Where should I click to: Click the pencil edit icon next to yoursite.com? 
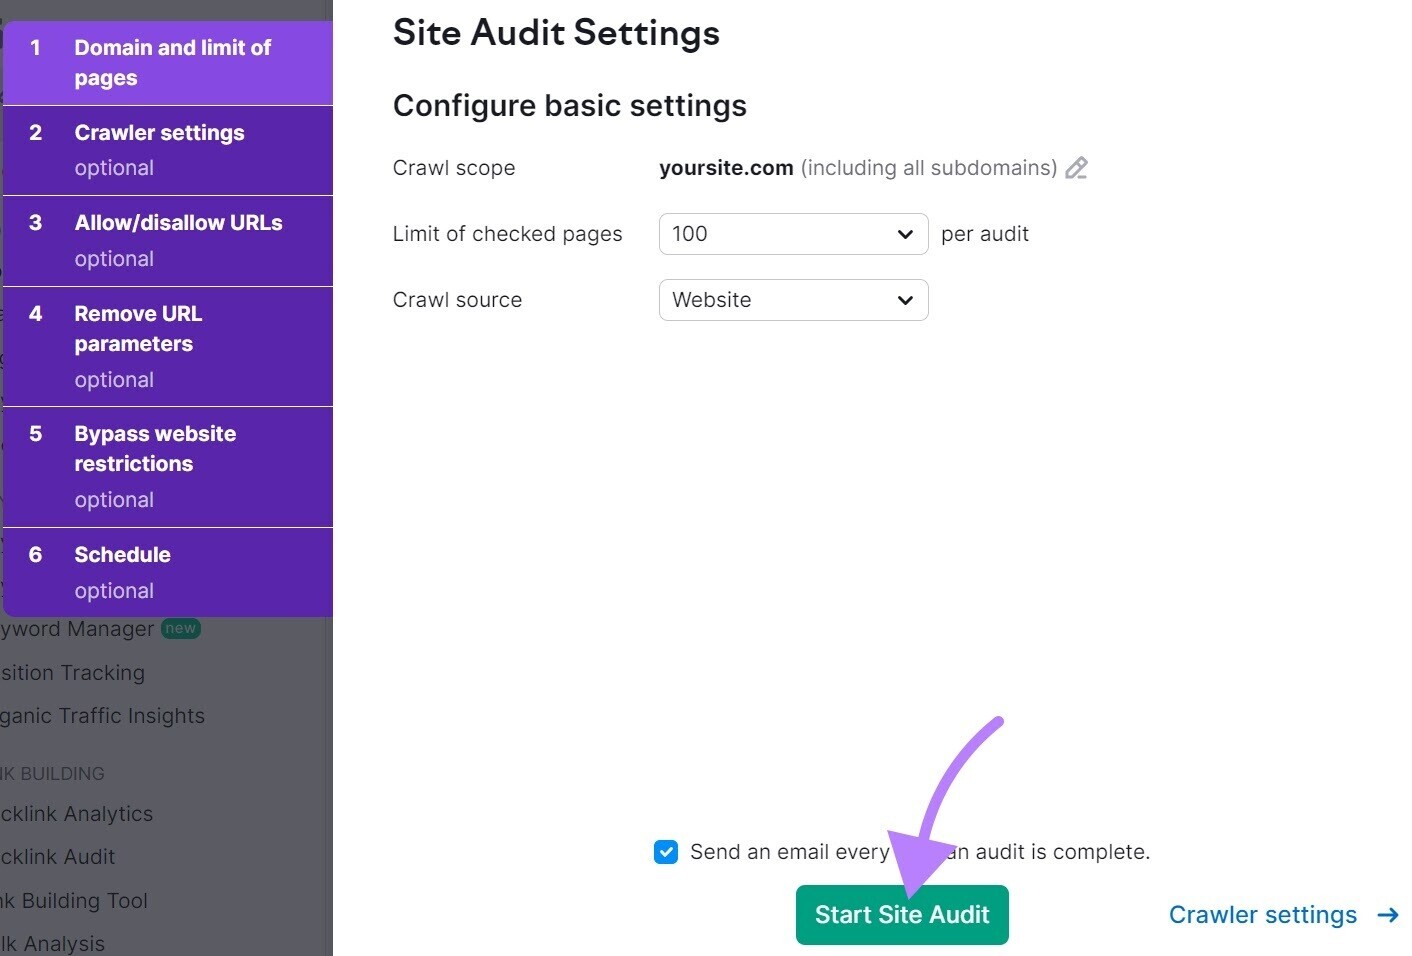(x=1077, y=168)
